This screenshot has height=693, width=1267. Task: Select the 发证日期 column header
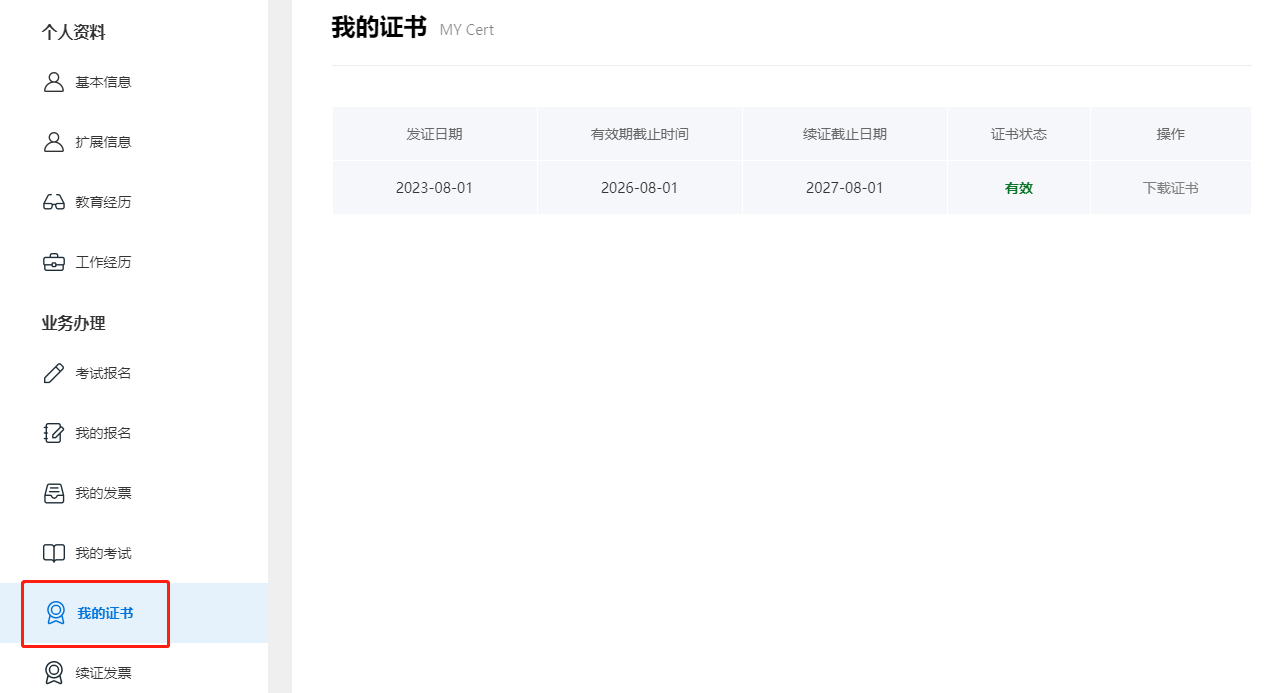tap(434, 133)
